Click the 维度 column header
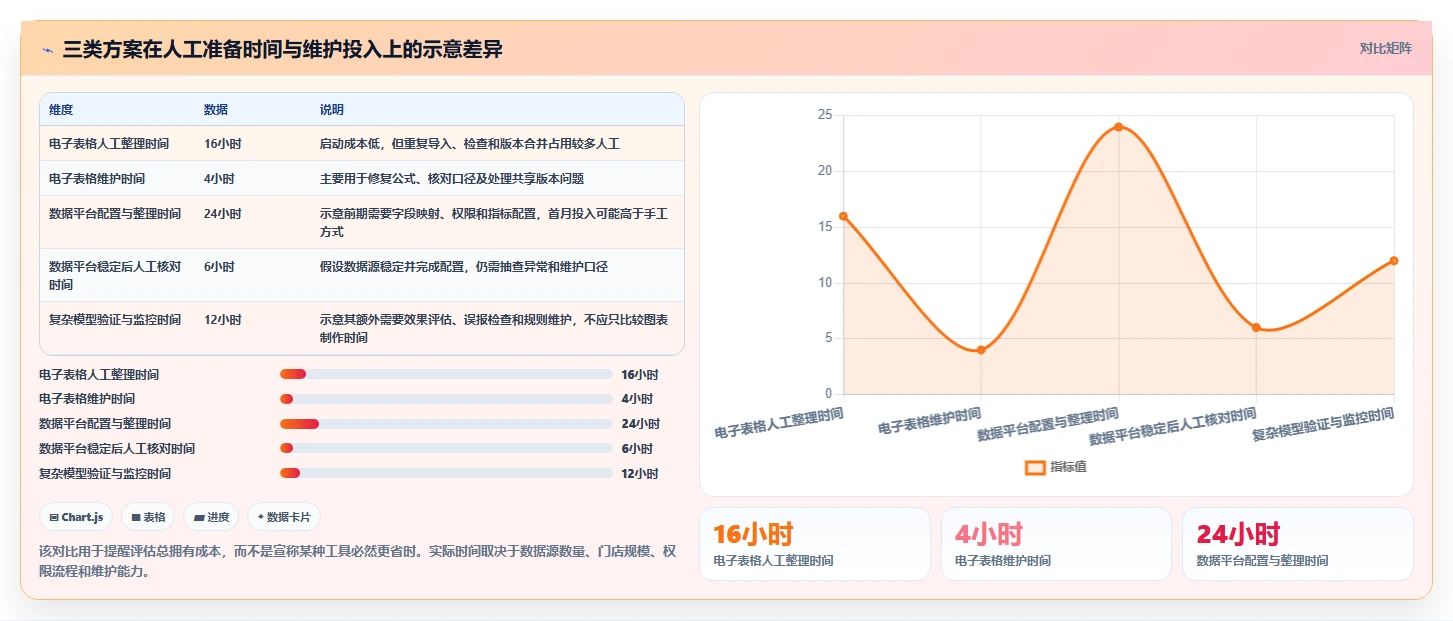The height and width of the screenshot is (621, 1453). pos(61,110)
